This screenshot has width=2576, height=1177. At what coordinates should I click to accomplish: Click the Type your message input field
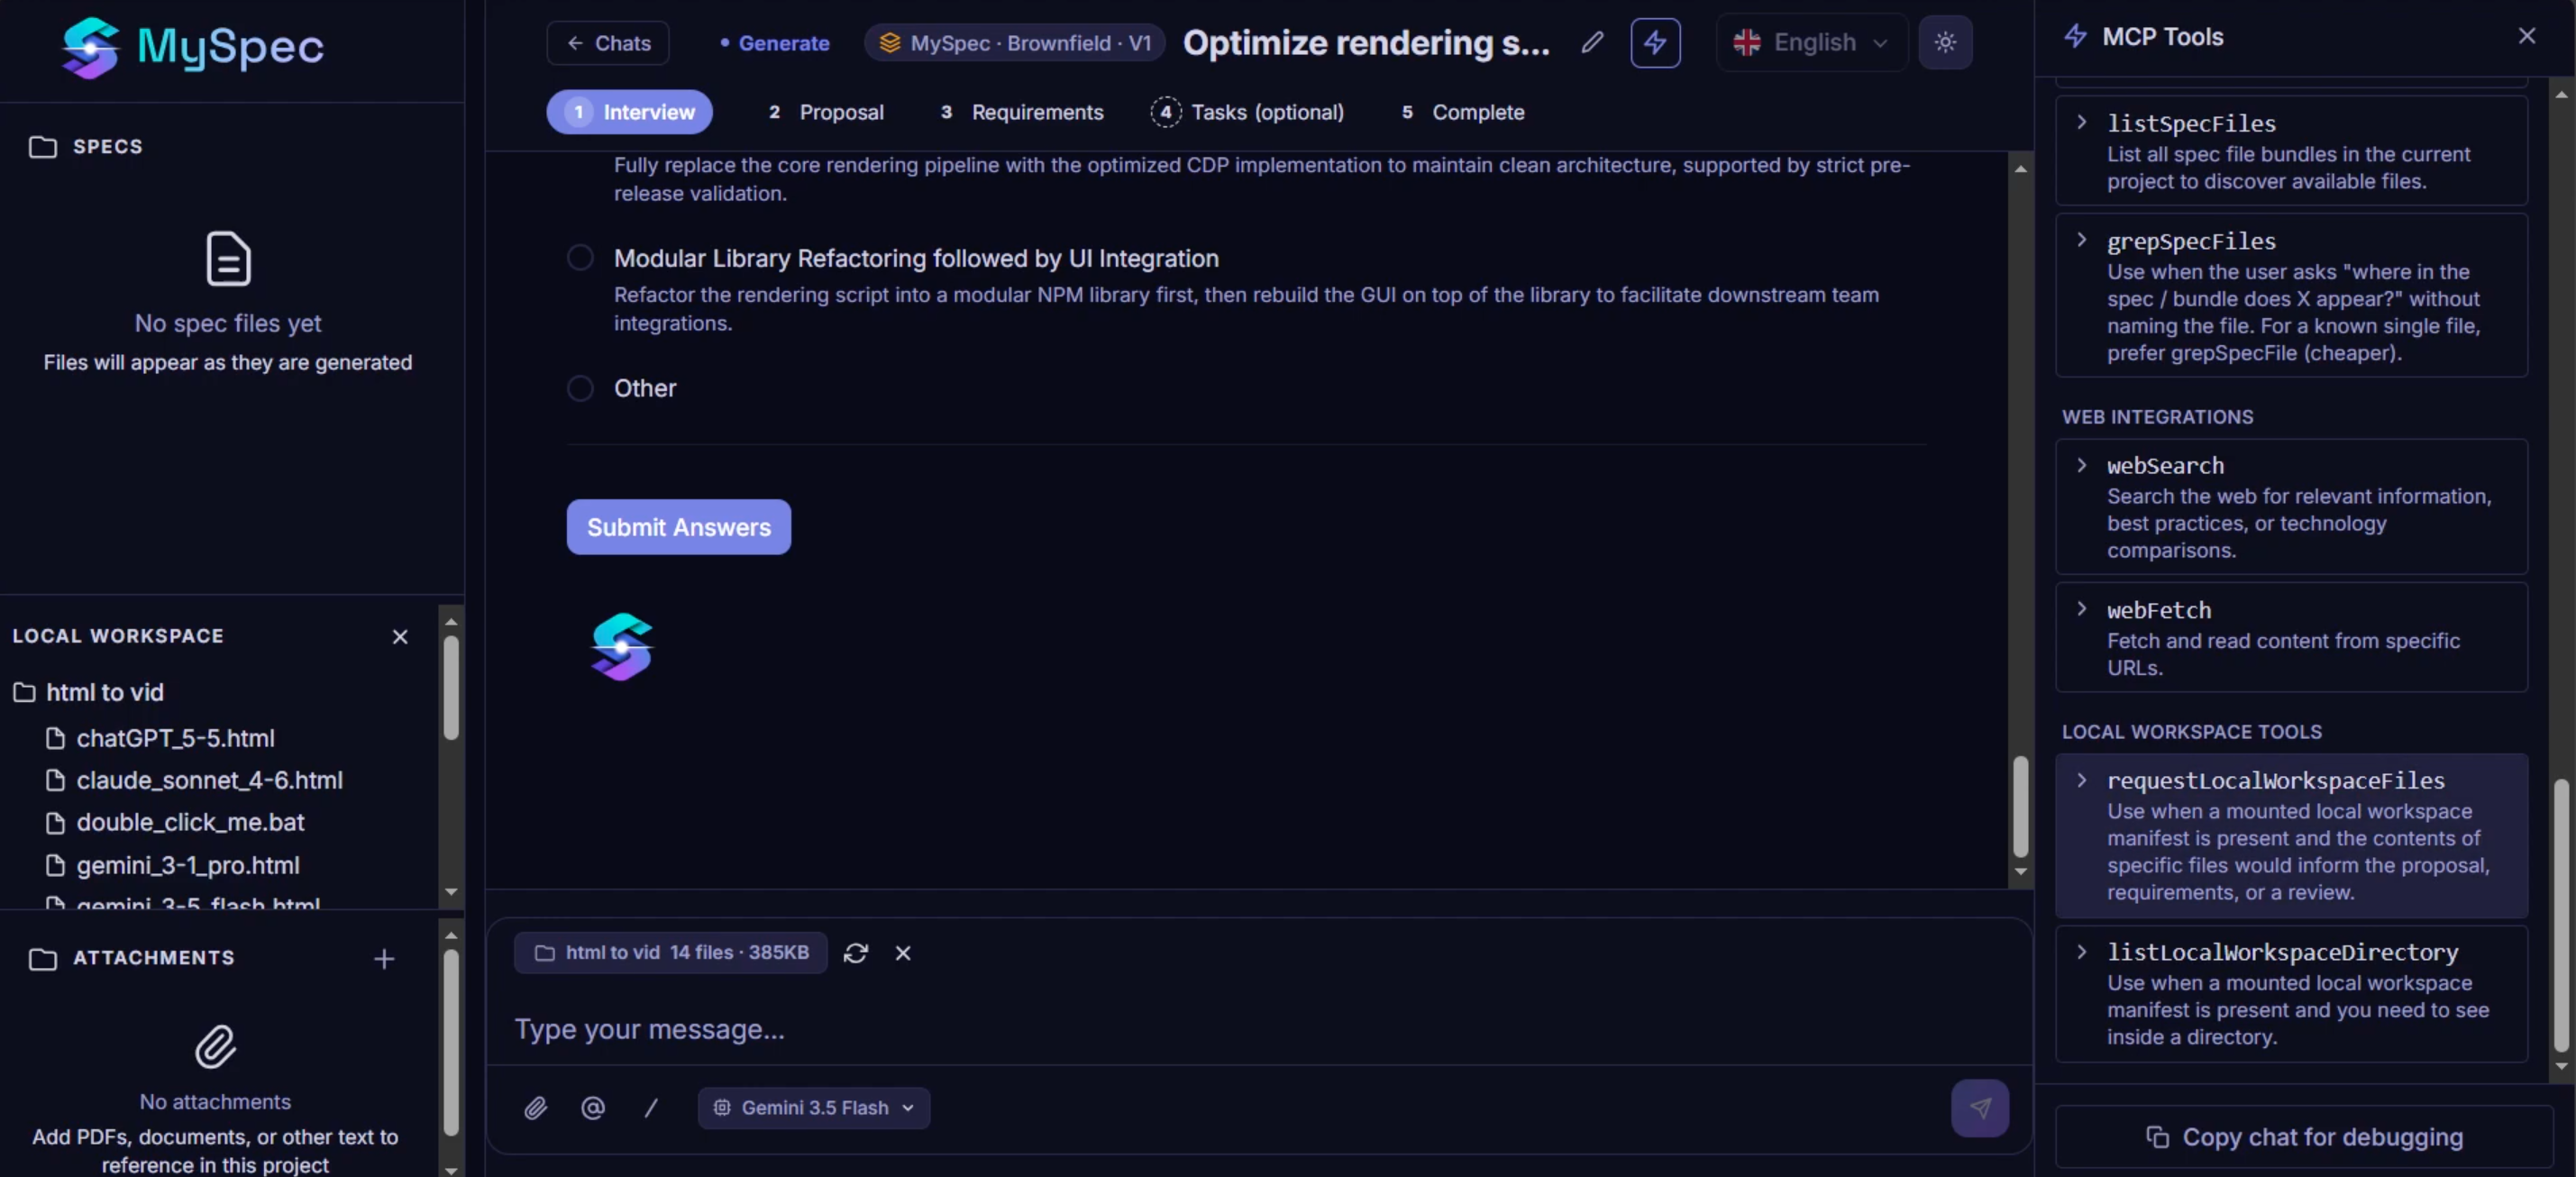(1258, 1029)
